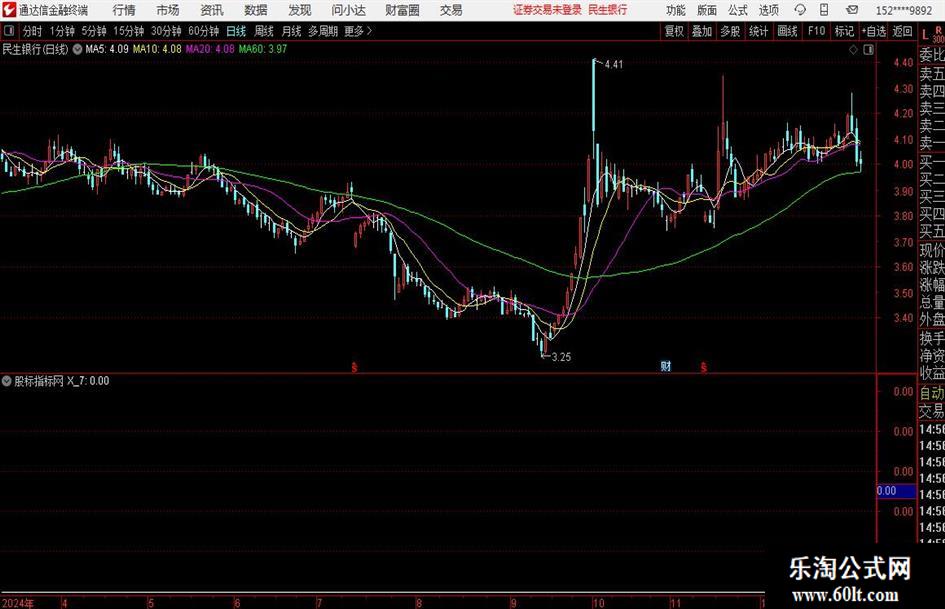
Task: Click the MA10: 4.08 value label
Action: pos(157,49)
